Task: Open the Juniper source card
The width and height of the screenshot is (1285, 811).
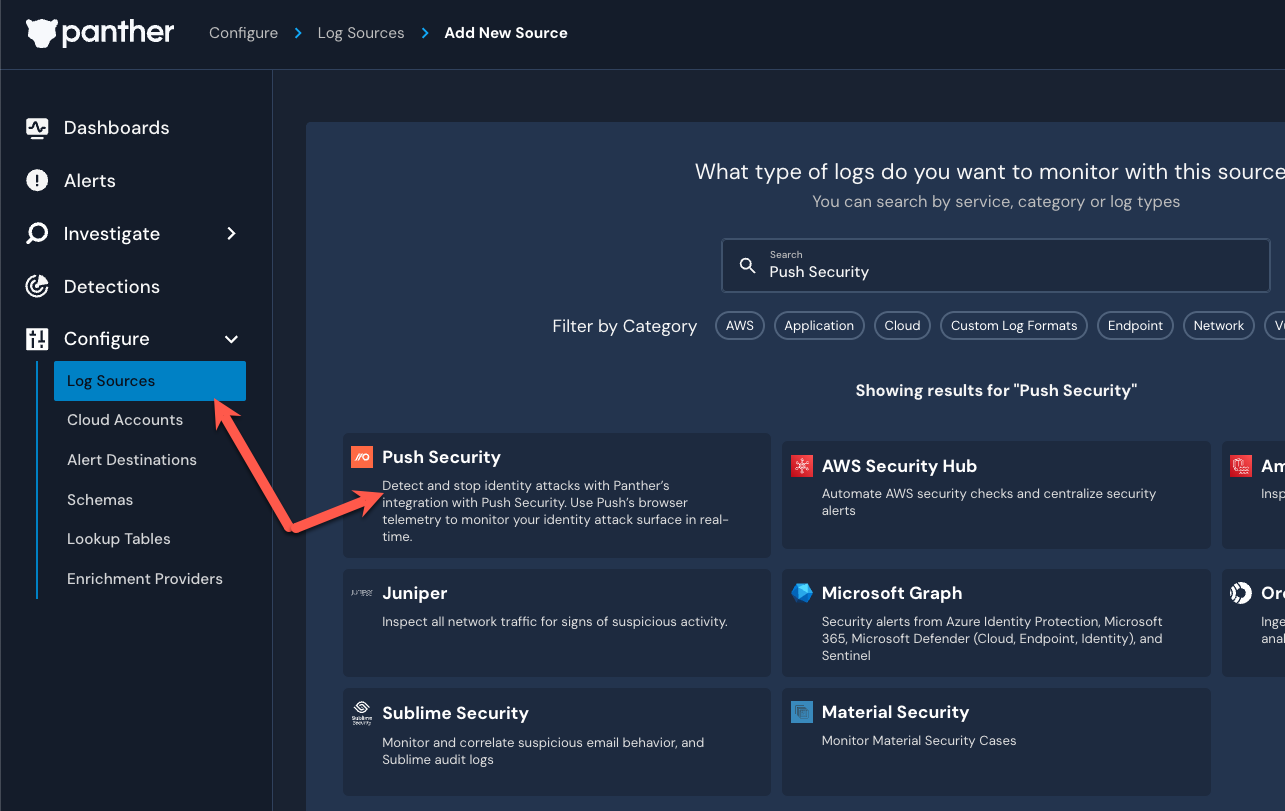Action: (557, 623)
